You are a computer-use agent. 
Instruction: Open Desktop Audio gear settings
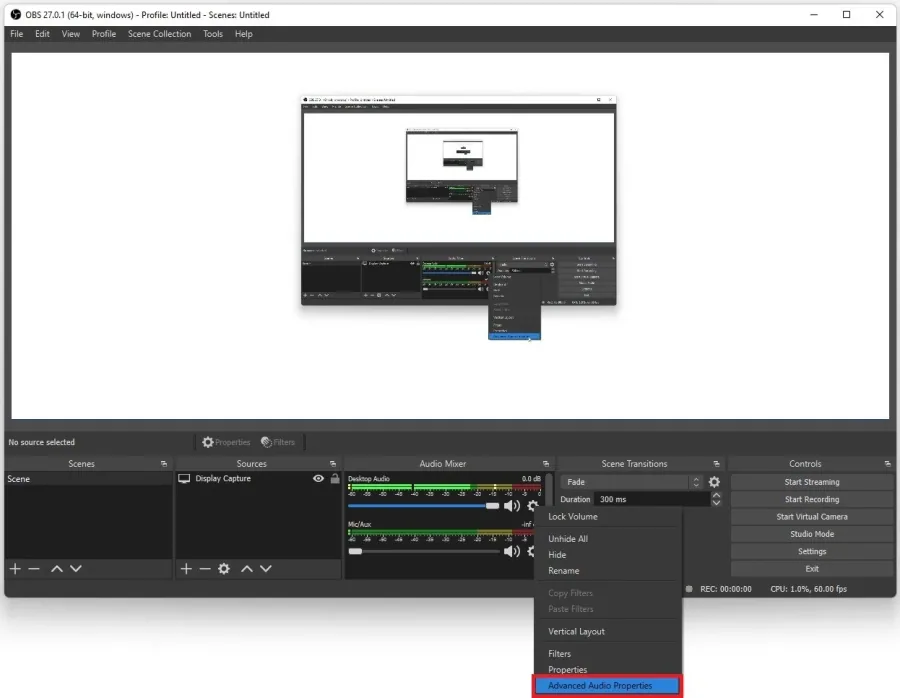[x=533, y=506]
